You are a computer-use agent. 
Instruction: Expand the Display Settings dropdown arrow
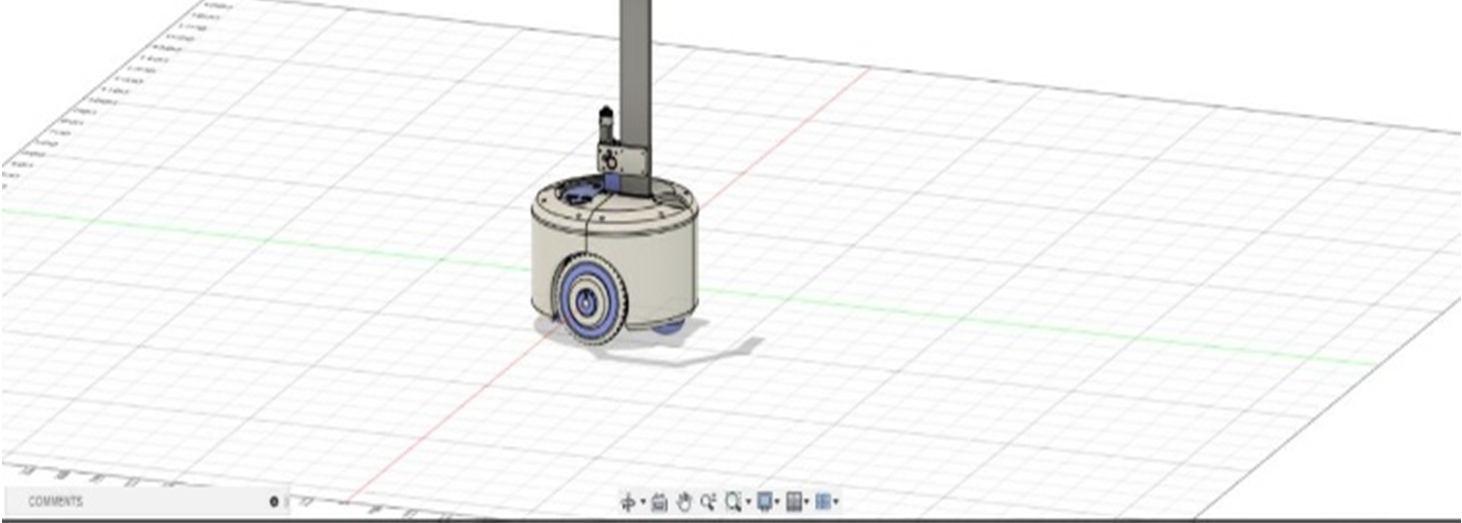pos(778,501)
